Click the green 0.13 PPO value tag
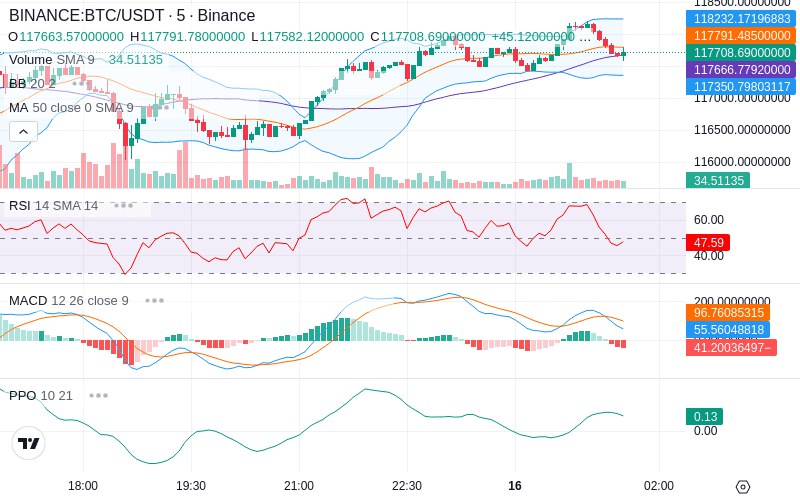Image resolution: width=800 pixels, height=500 pixels. pyautogui.click(x=705, y=416)
